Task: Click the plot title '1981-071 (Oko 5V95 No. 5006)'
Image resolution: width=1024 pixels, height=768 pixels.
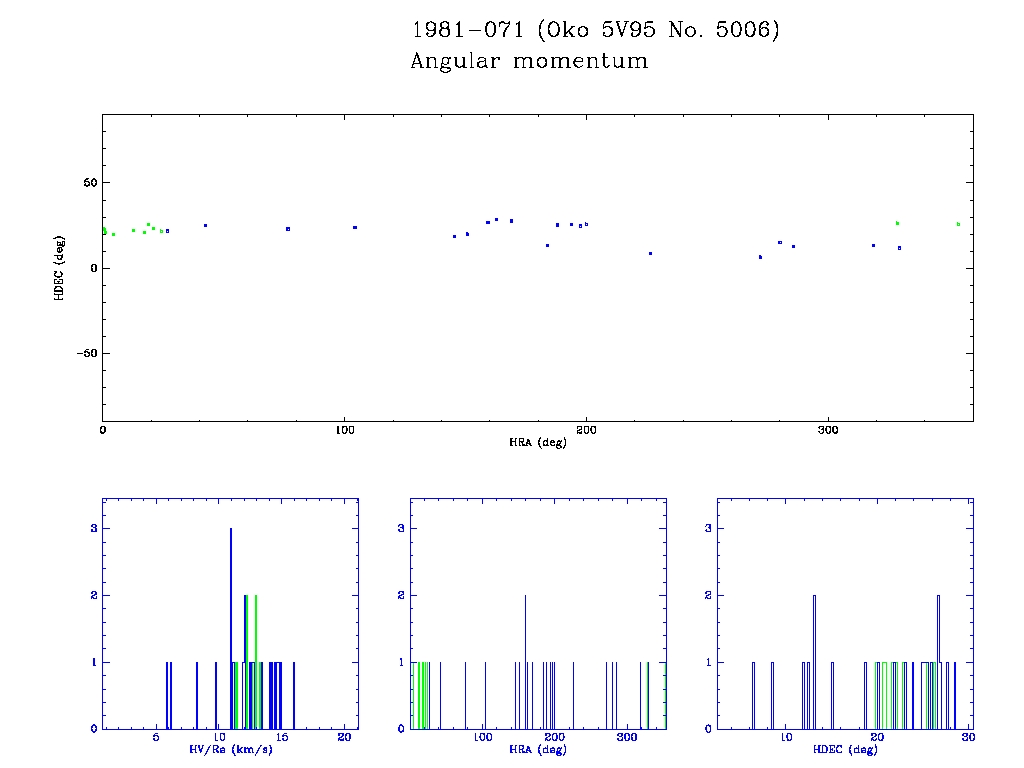Action: [x=595, y=31]
